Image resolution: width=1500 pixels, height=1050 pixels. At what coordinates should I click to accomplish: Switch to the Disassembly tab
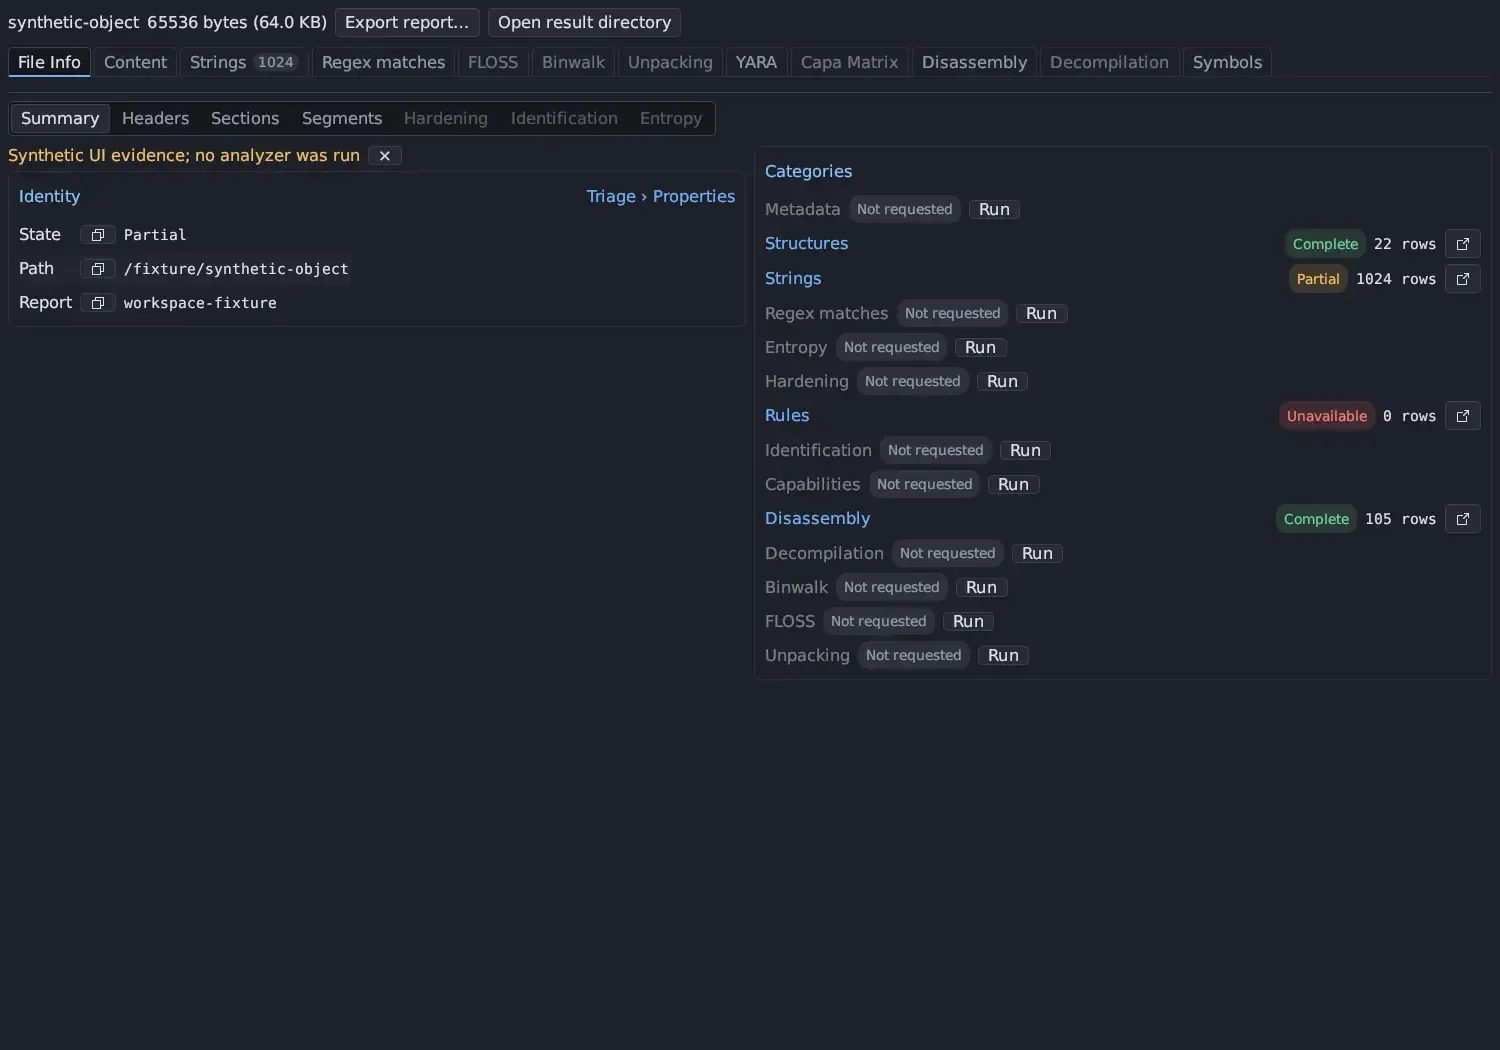coord(974,62)
